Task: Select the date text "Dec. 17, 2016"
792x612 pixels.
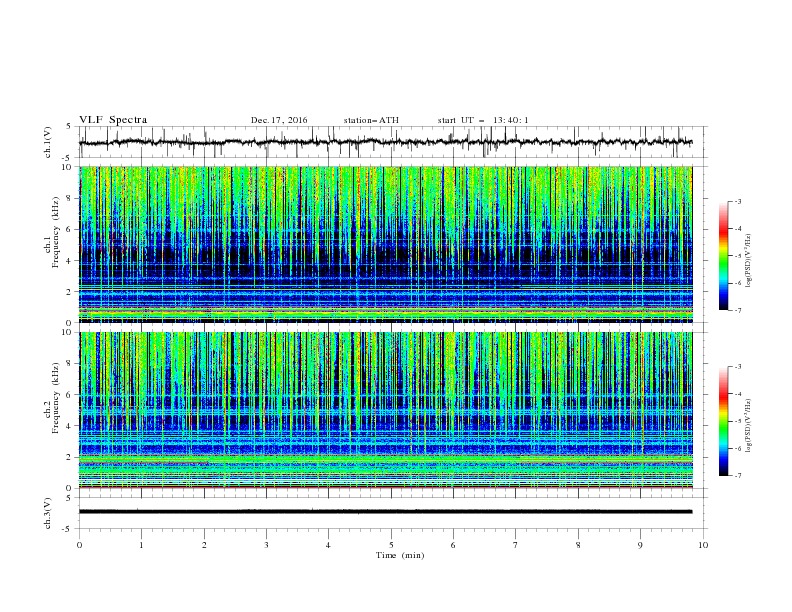Action: pos(279,120)
